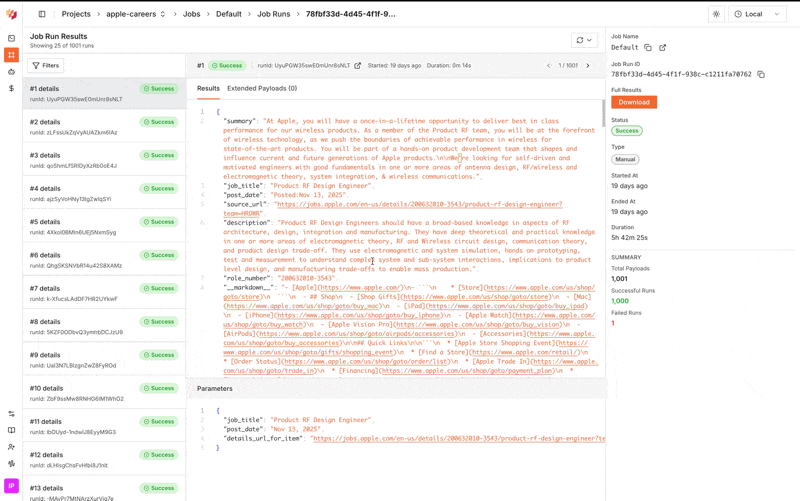Open the robot icon in sidebar

point(11,72)
